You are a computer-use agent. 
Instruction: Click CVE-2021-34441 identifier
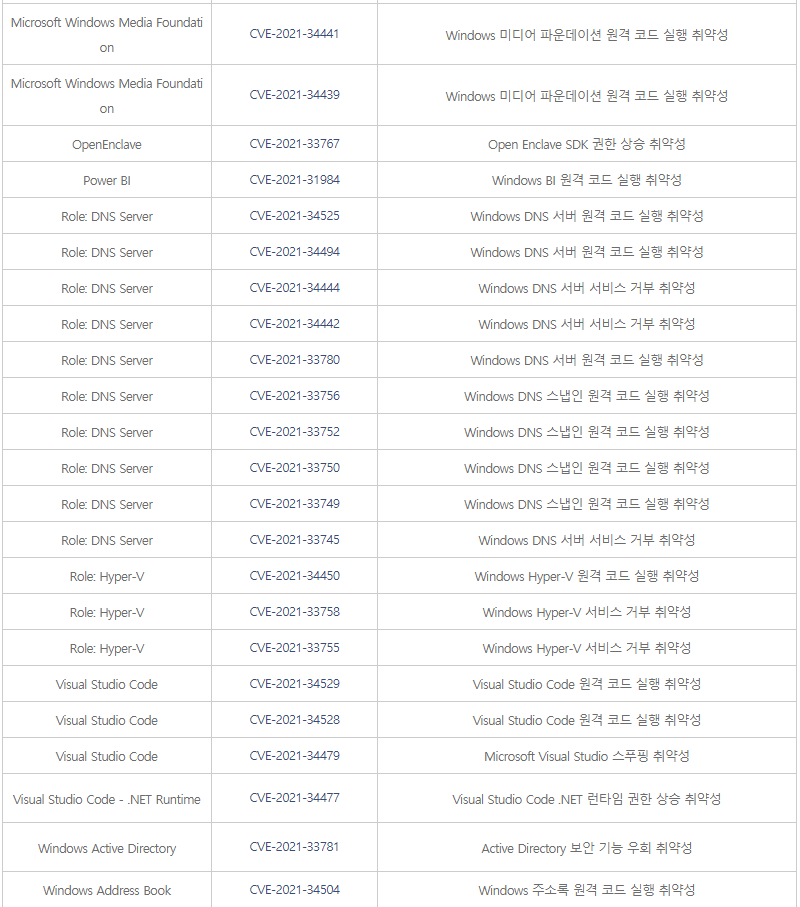pyautogui.click(x=294, y=34)
